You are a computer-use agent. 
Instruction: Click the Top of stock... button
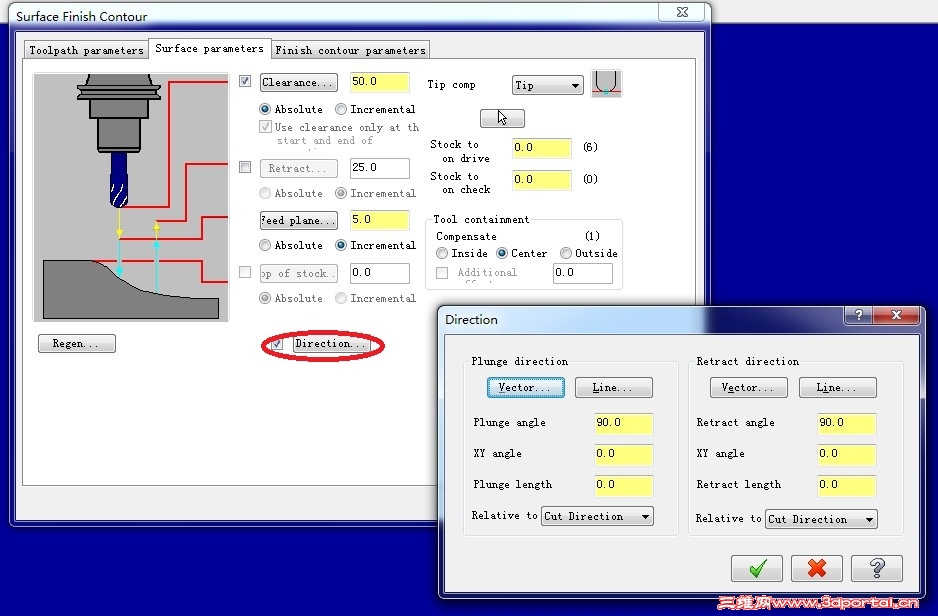coord(299,273)
